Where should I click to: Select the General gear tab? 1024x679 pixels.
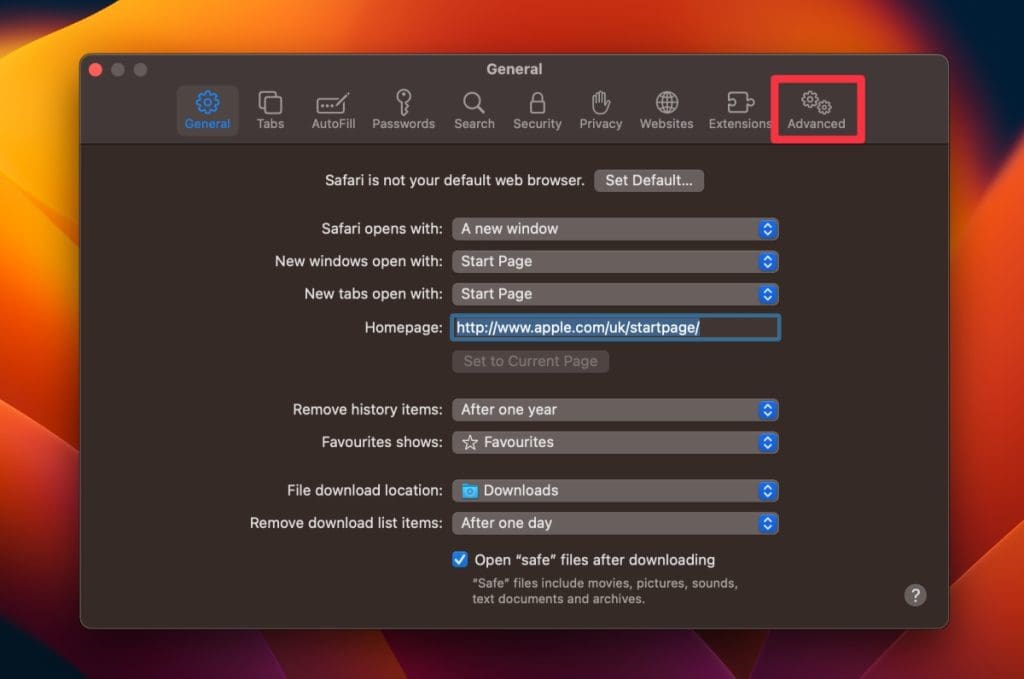point(208,110)
